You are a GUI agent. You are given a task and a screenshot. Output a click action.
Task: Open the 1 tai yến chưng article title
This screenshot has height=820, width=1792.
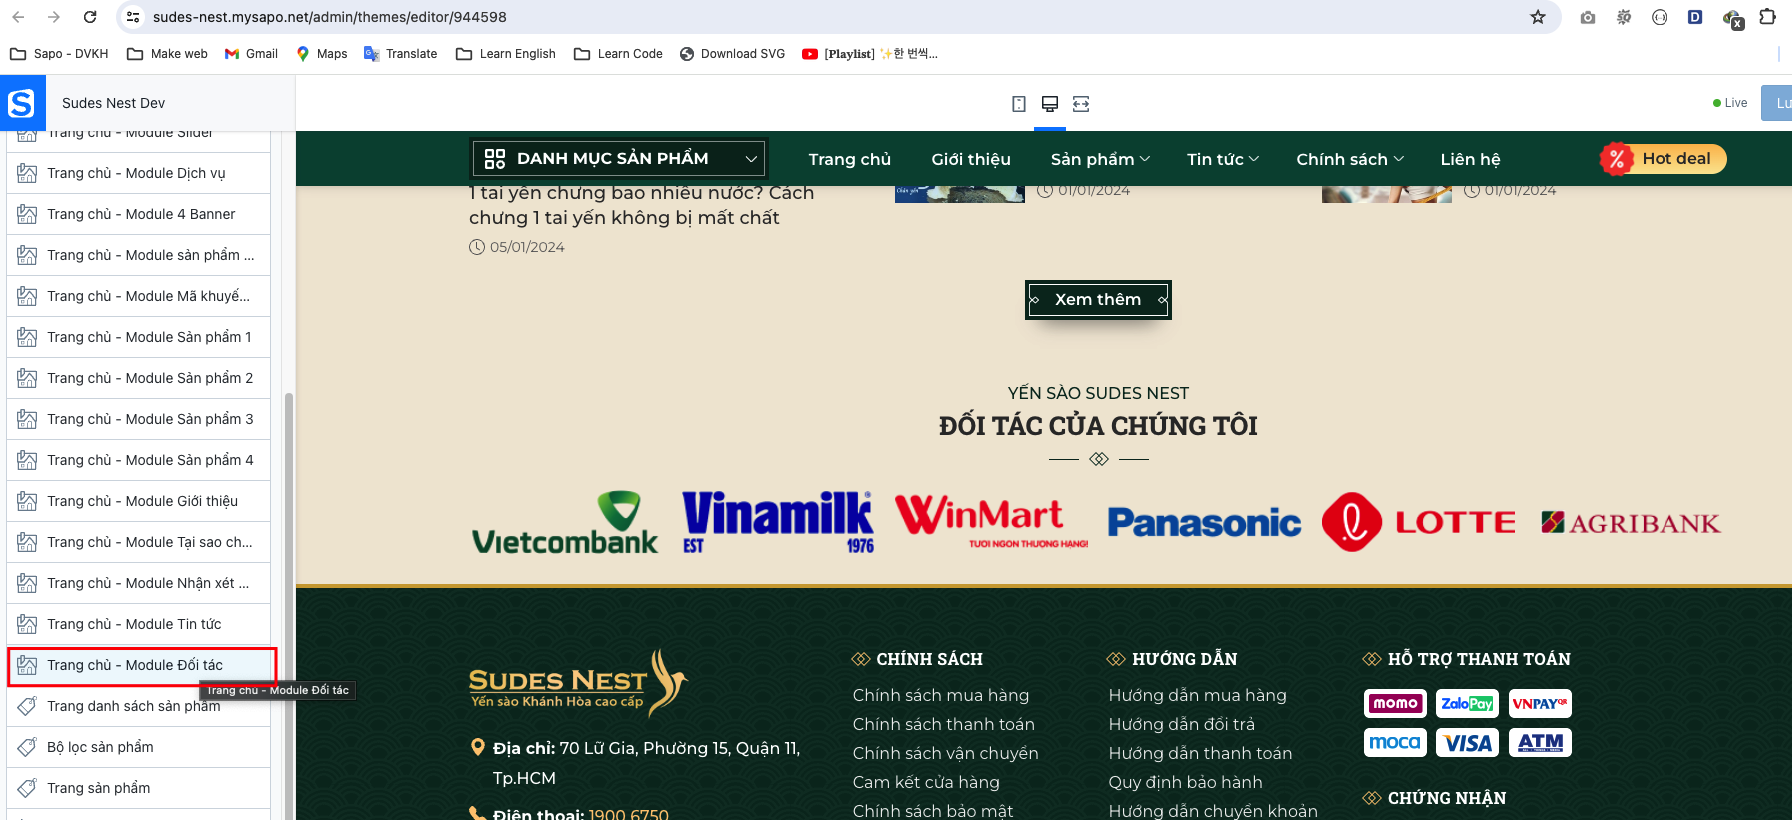[x=641, y=205]
